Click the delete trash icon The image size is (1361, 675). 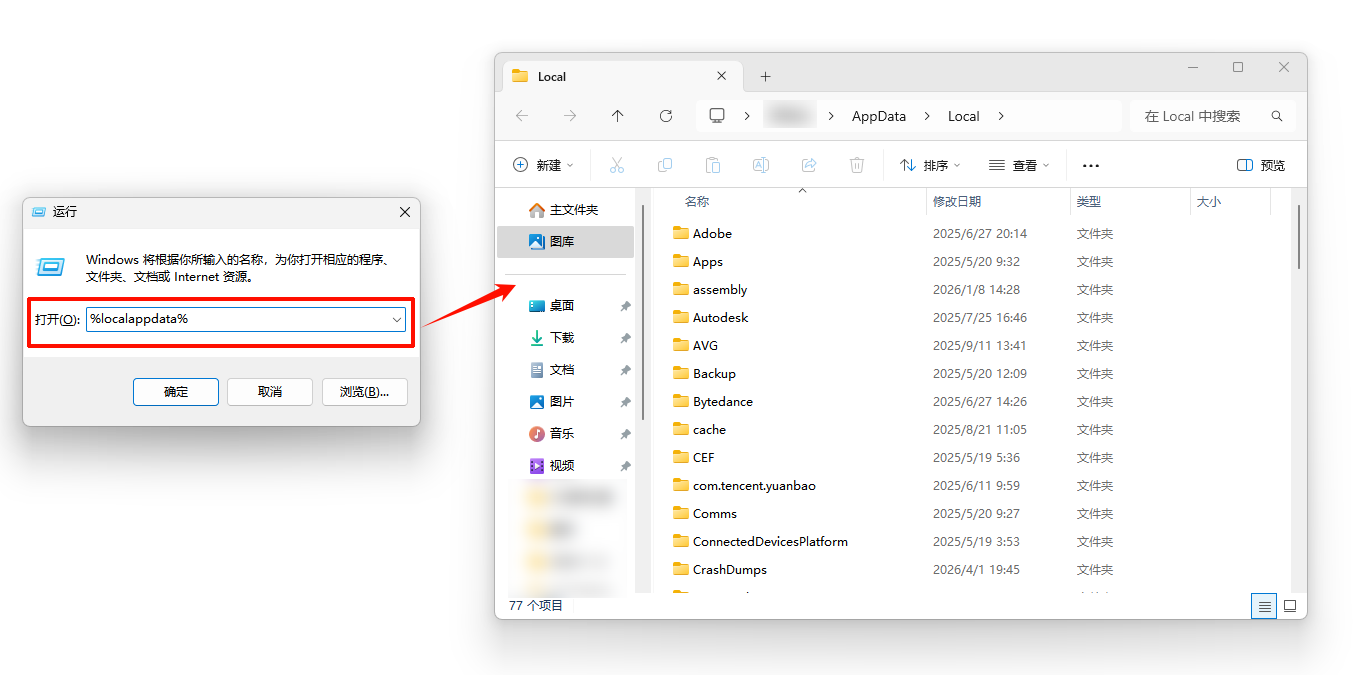pos(857,165)
